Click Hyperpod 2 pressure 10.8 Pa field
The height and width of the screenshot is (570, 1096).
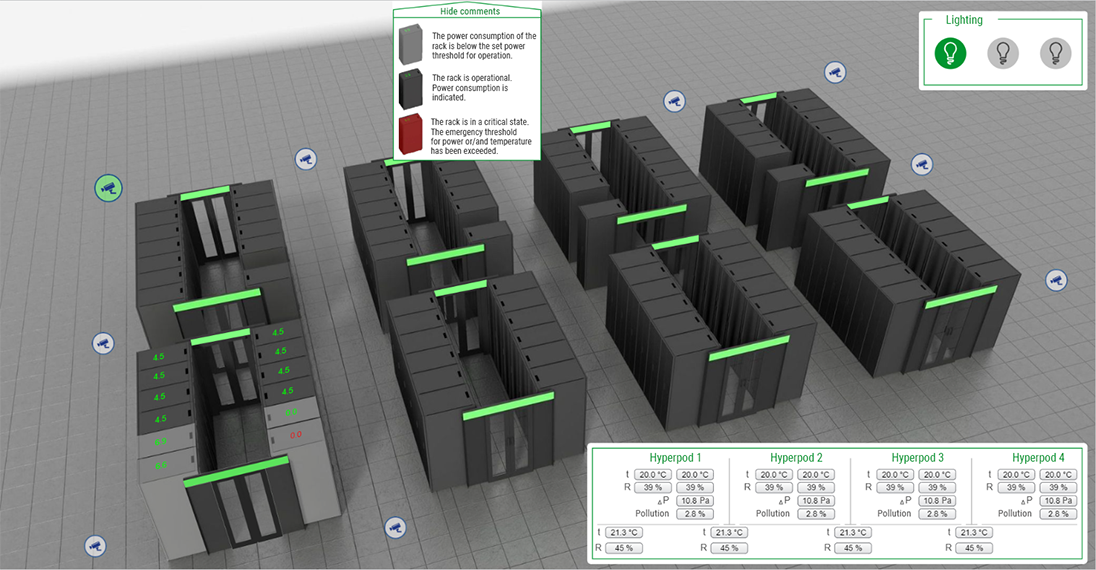click(816, 500)
